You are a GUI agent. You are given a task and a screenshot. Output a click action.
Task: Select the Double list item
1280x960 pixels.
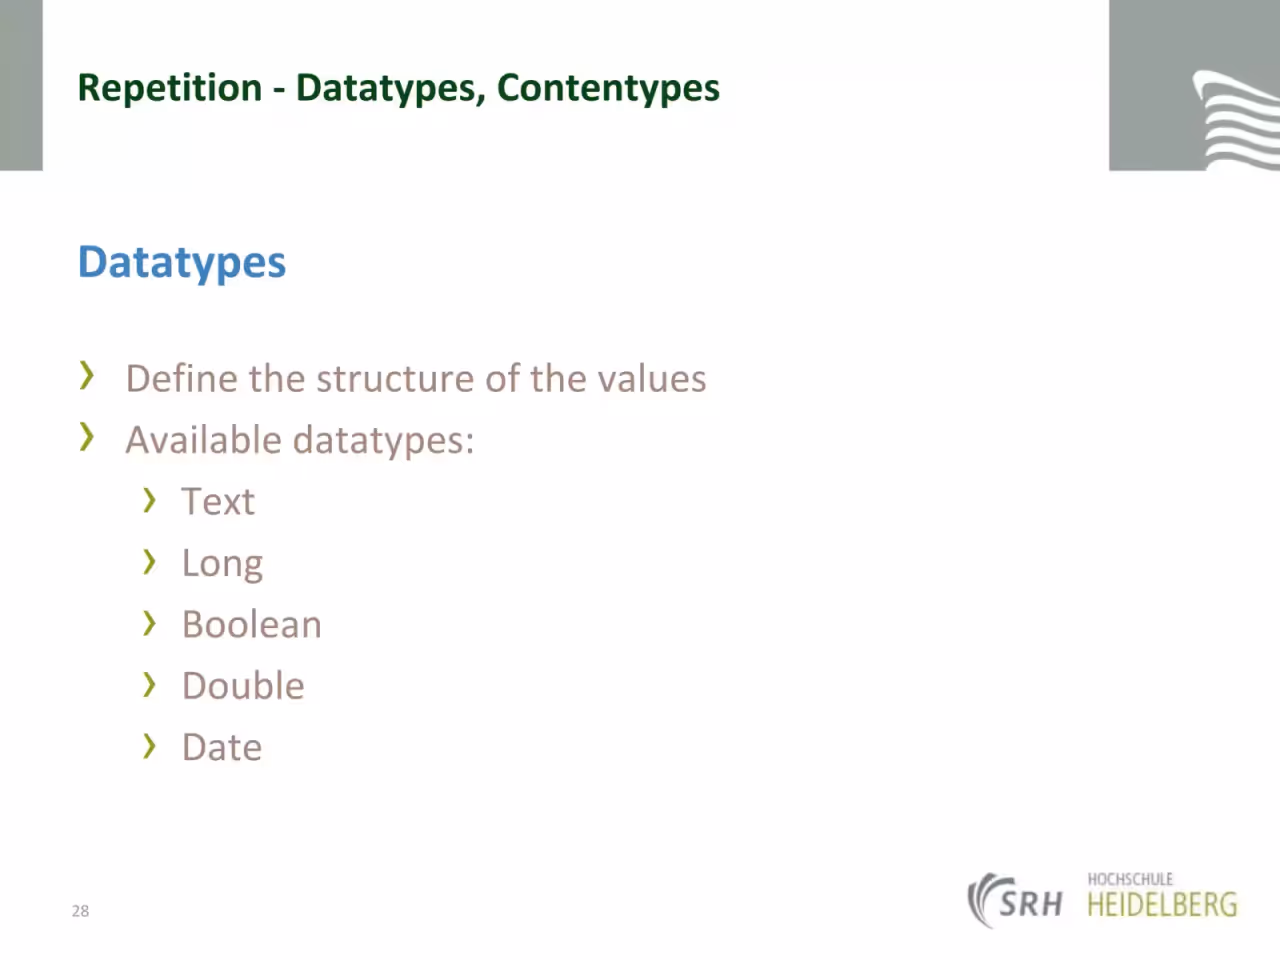(243, 686)
